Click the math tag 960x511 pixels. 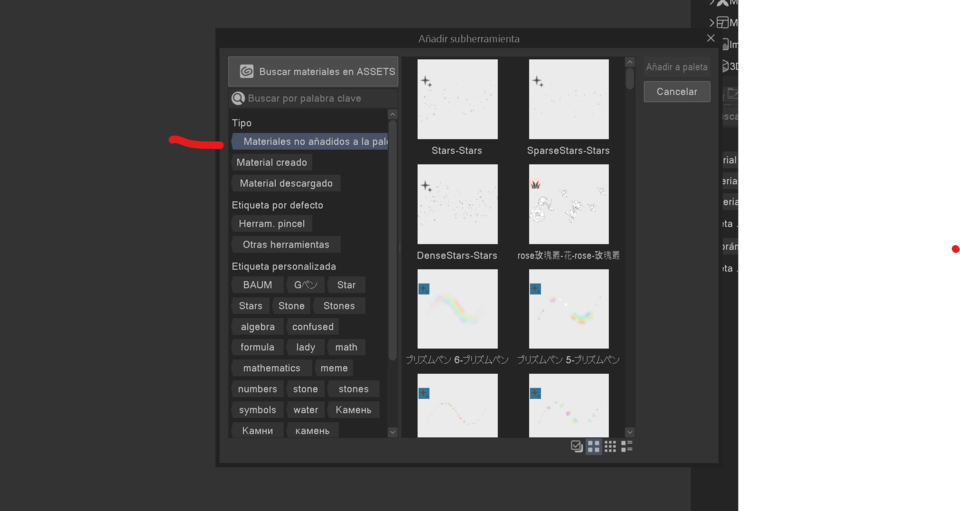click(346, 347)
